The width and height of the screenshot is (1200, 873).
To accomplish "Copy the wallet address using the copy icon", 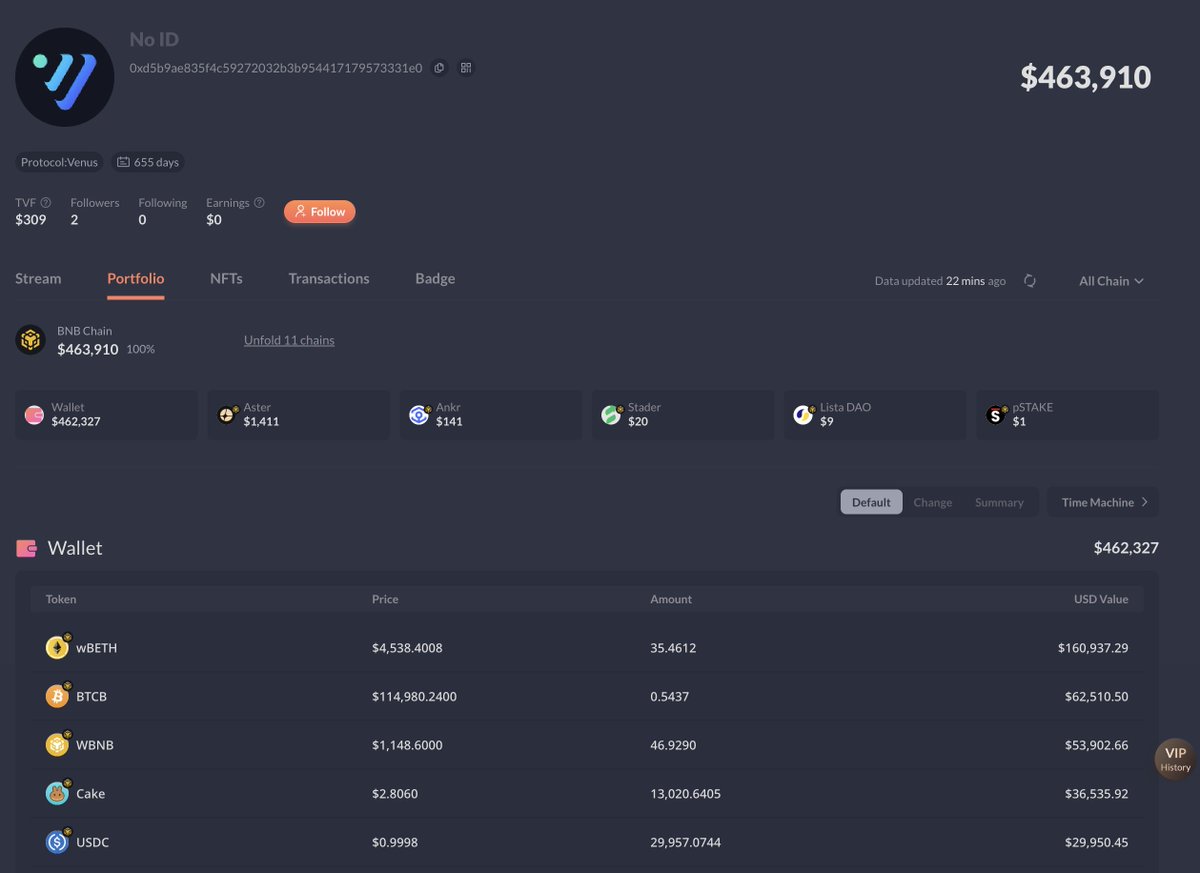I will point(439,68).
